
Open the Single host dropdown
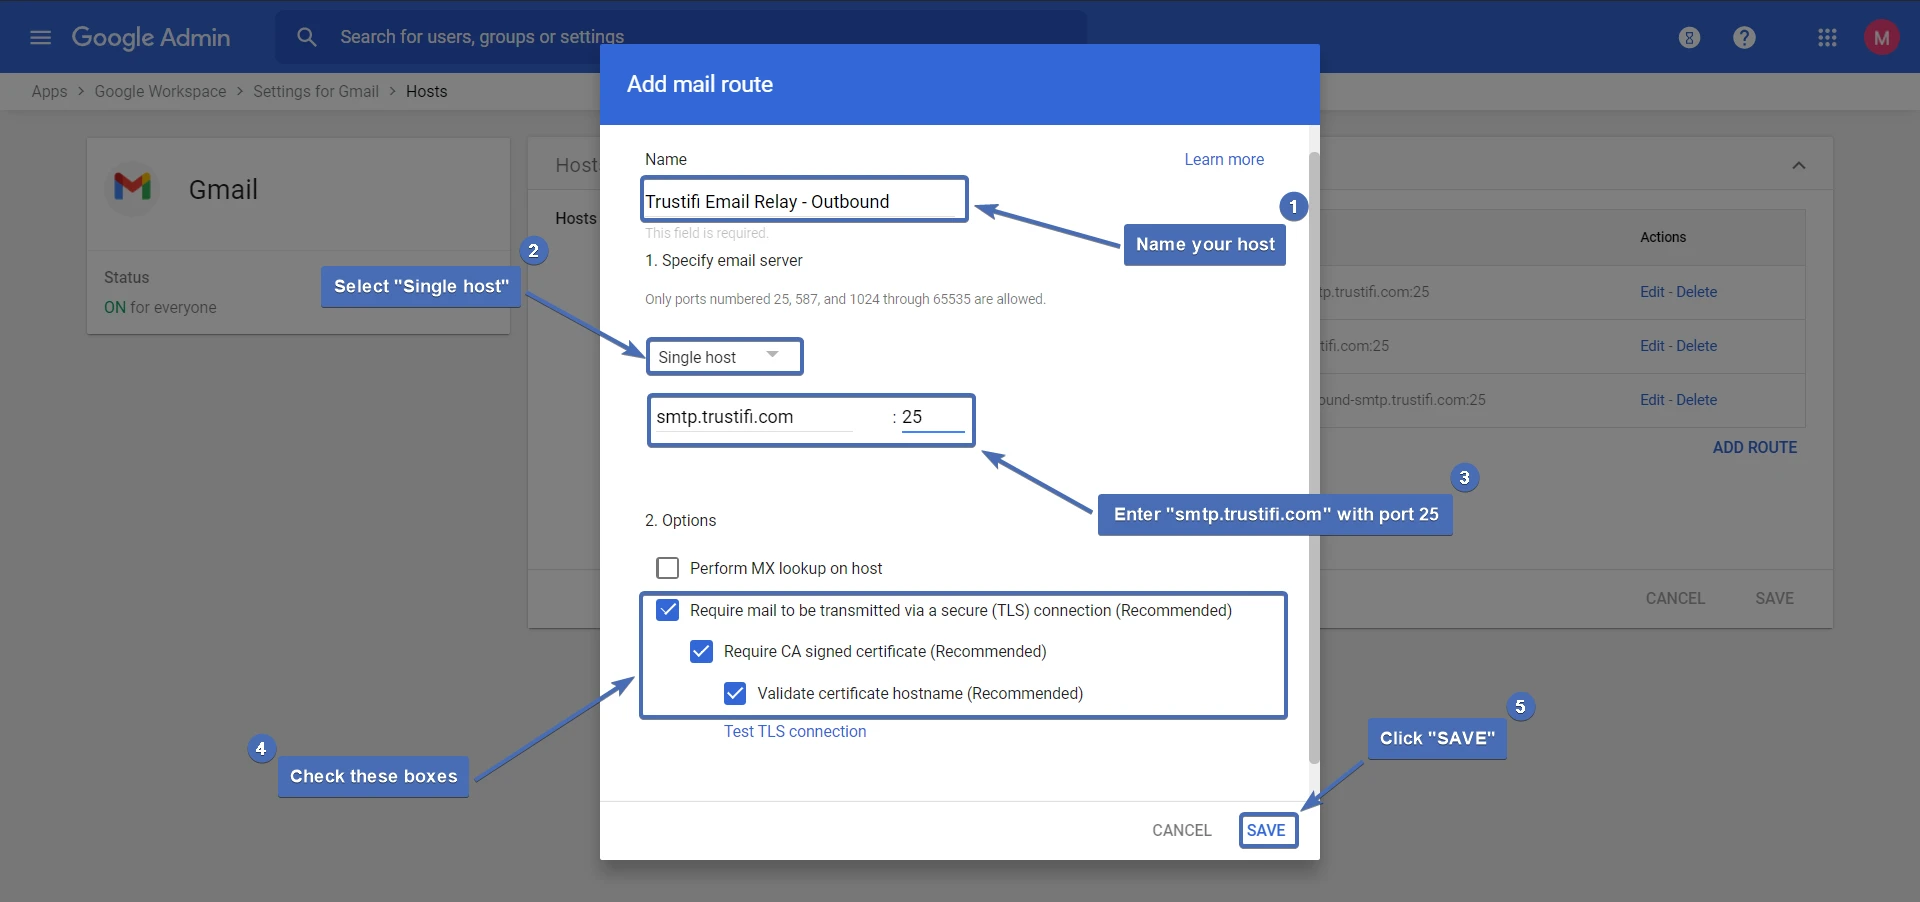[723, 357]
